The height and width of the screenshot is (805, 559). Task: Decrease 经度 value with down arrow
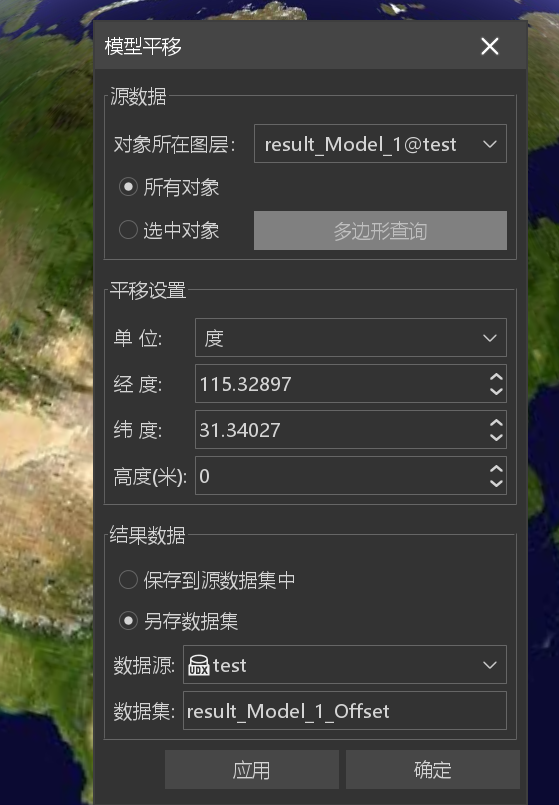click(496, 391)
